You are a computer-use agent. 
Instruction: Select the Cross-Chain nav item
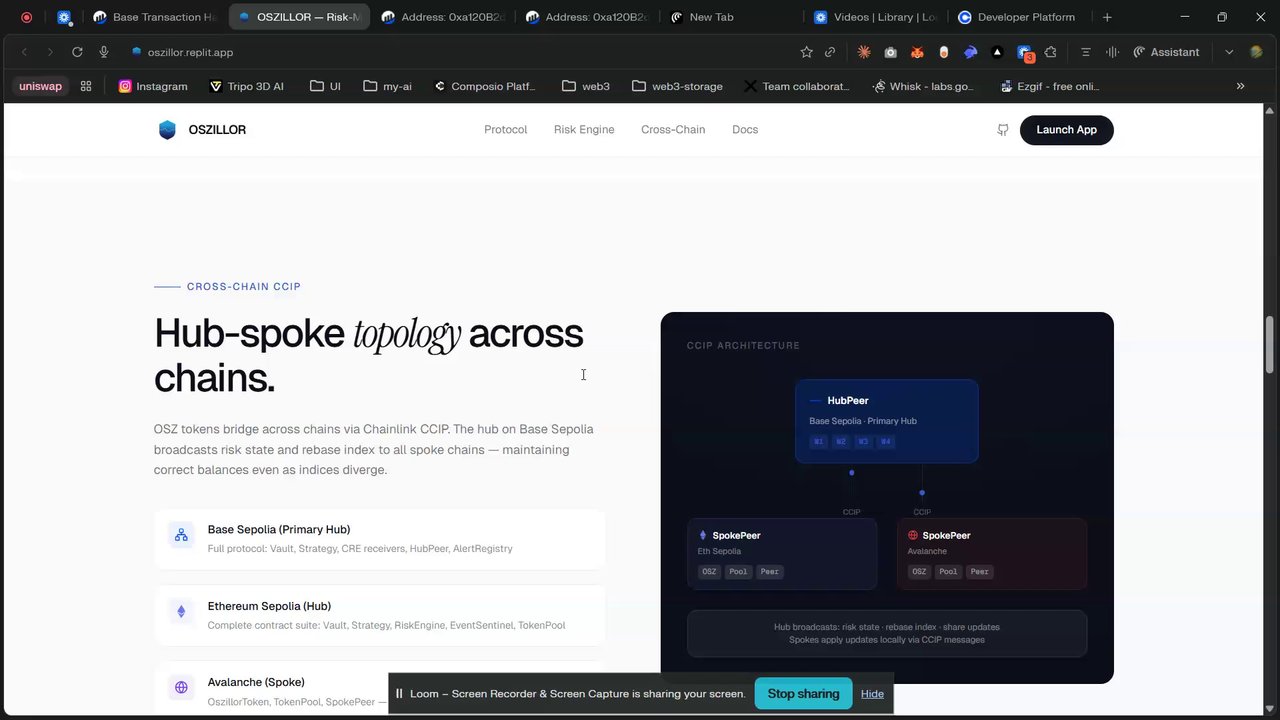(673, 130)
